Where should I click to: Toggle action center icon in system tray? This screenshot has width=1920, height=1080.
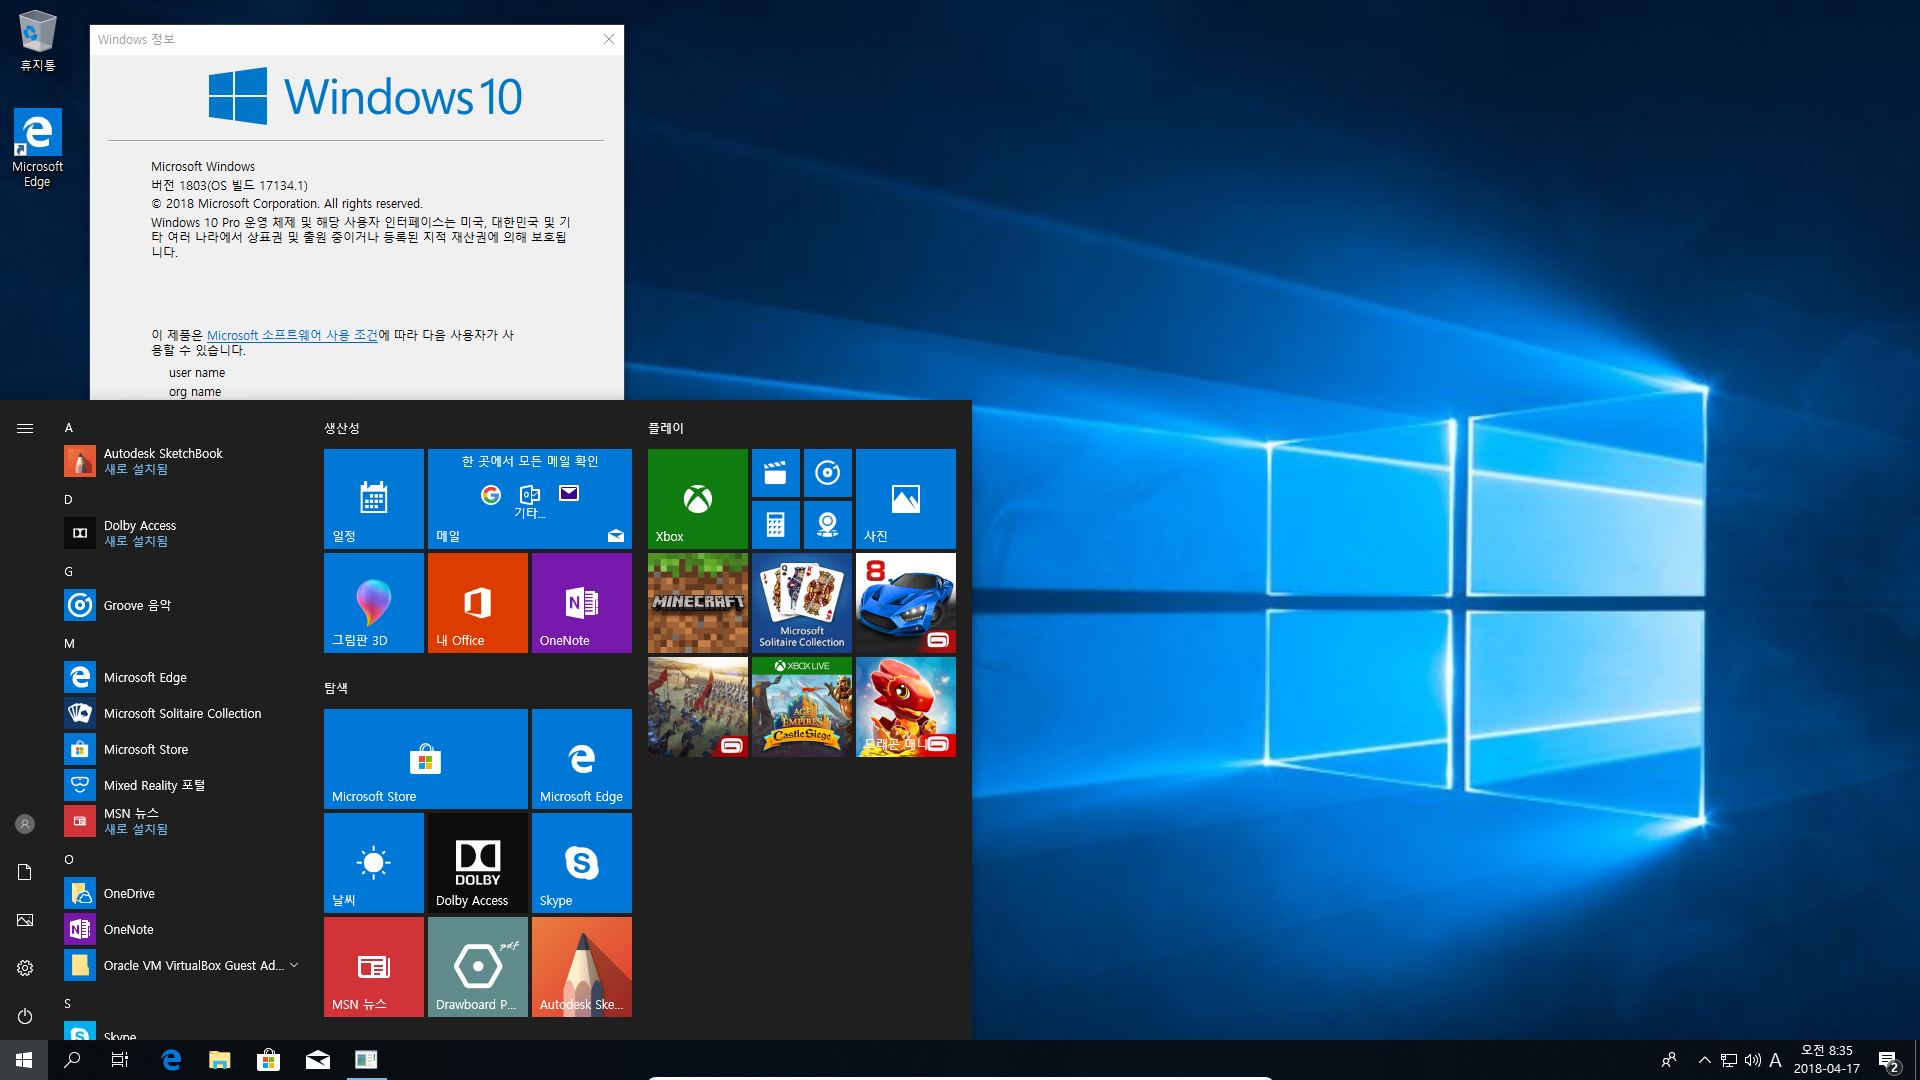coord(1892,1059)
